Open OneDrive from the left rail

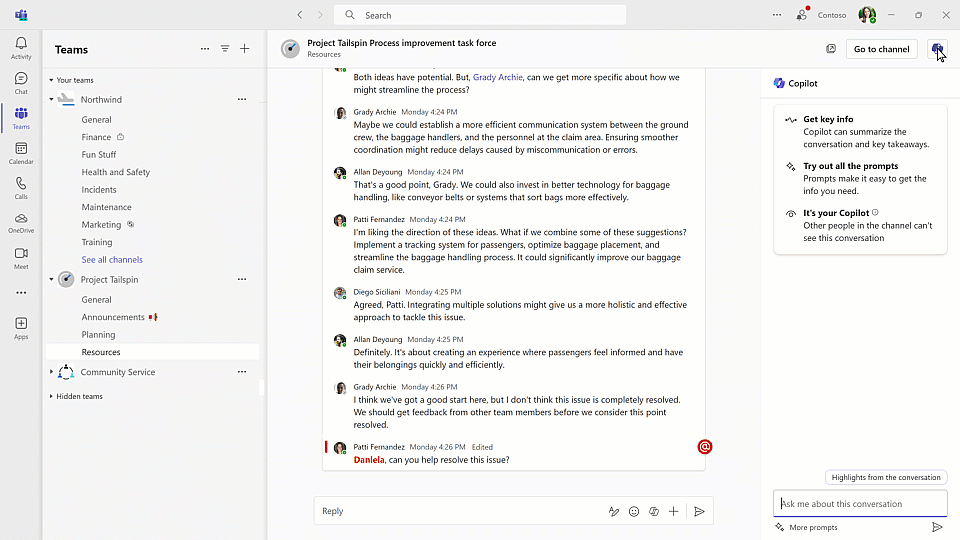click(21, 222)
